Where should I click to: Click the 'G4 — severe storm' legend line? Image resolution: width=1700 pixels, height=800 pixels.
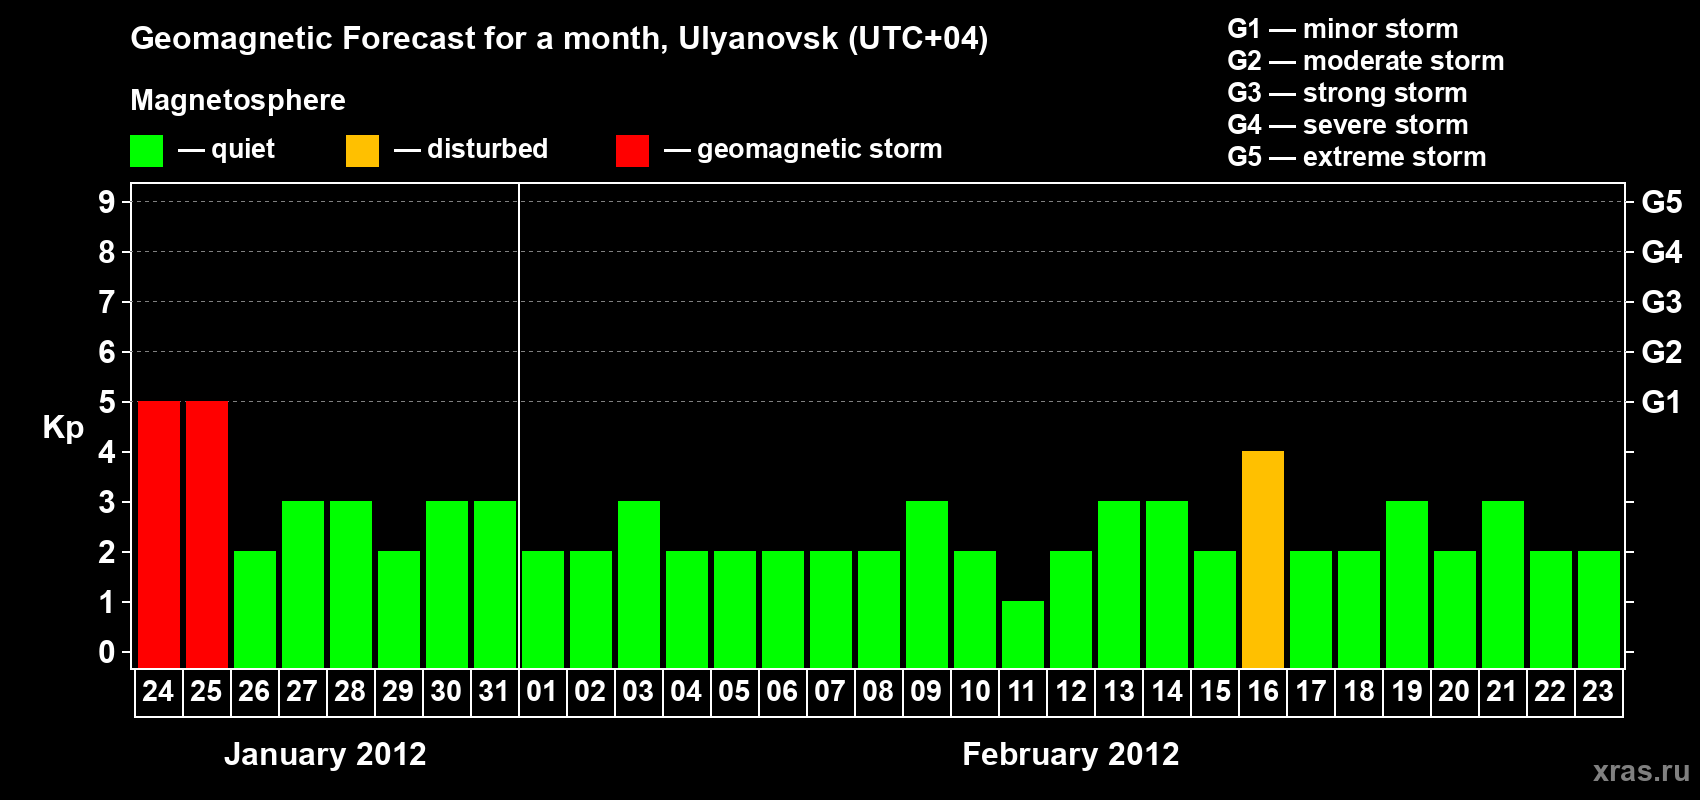(x=1347, y=125)
